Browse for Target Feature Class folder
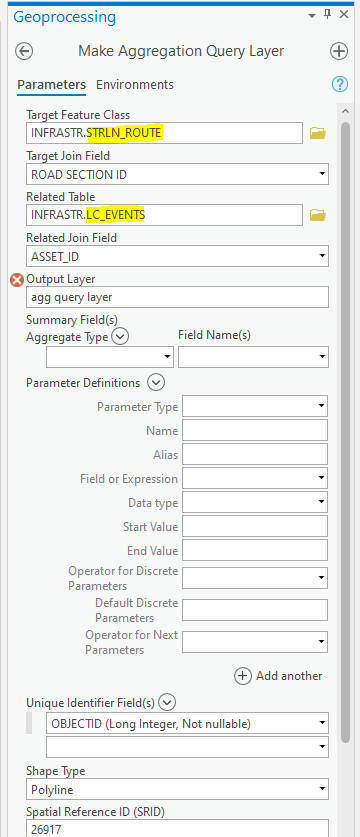The image size is (360, 837). (x=318, y=133)
